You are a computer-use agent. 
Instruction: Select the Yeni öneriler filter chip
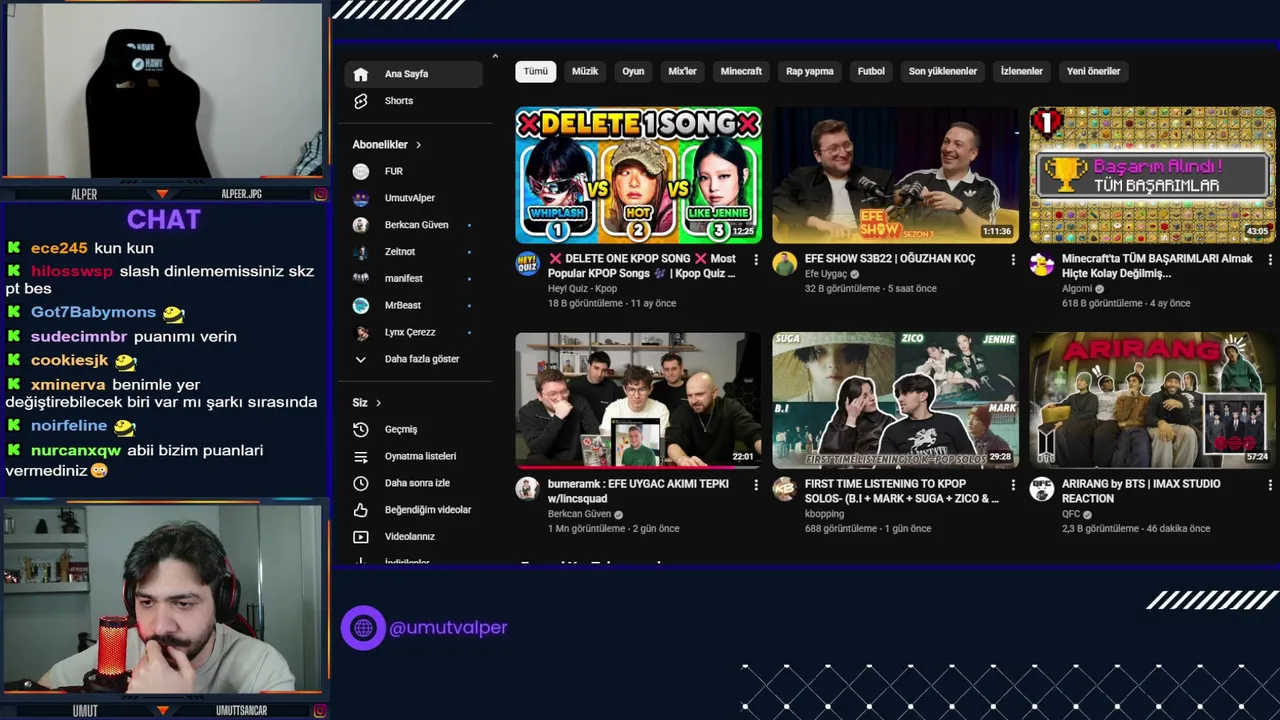[x=1093, y=71]
